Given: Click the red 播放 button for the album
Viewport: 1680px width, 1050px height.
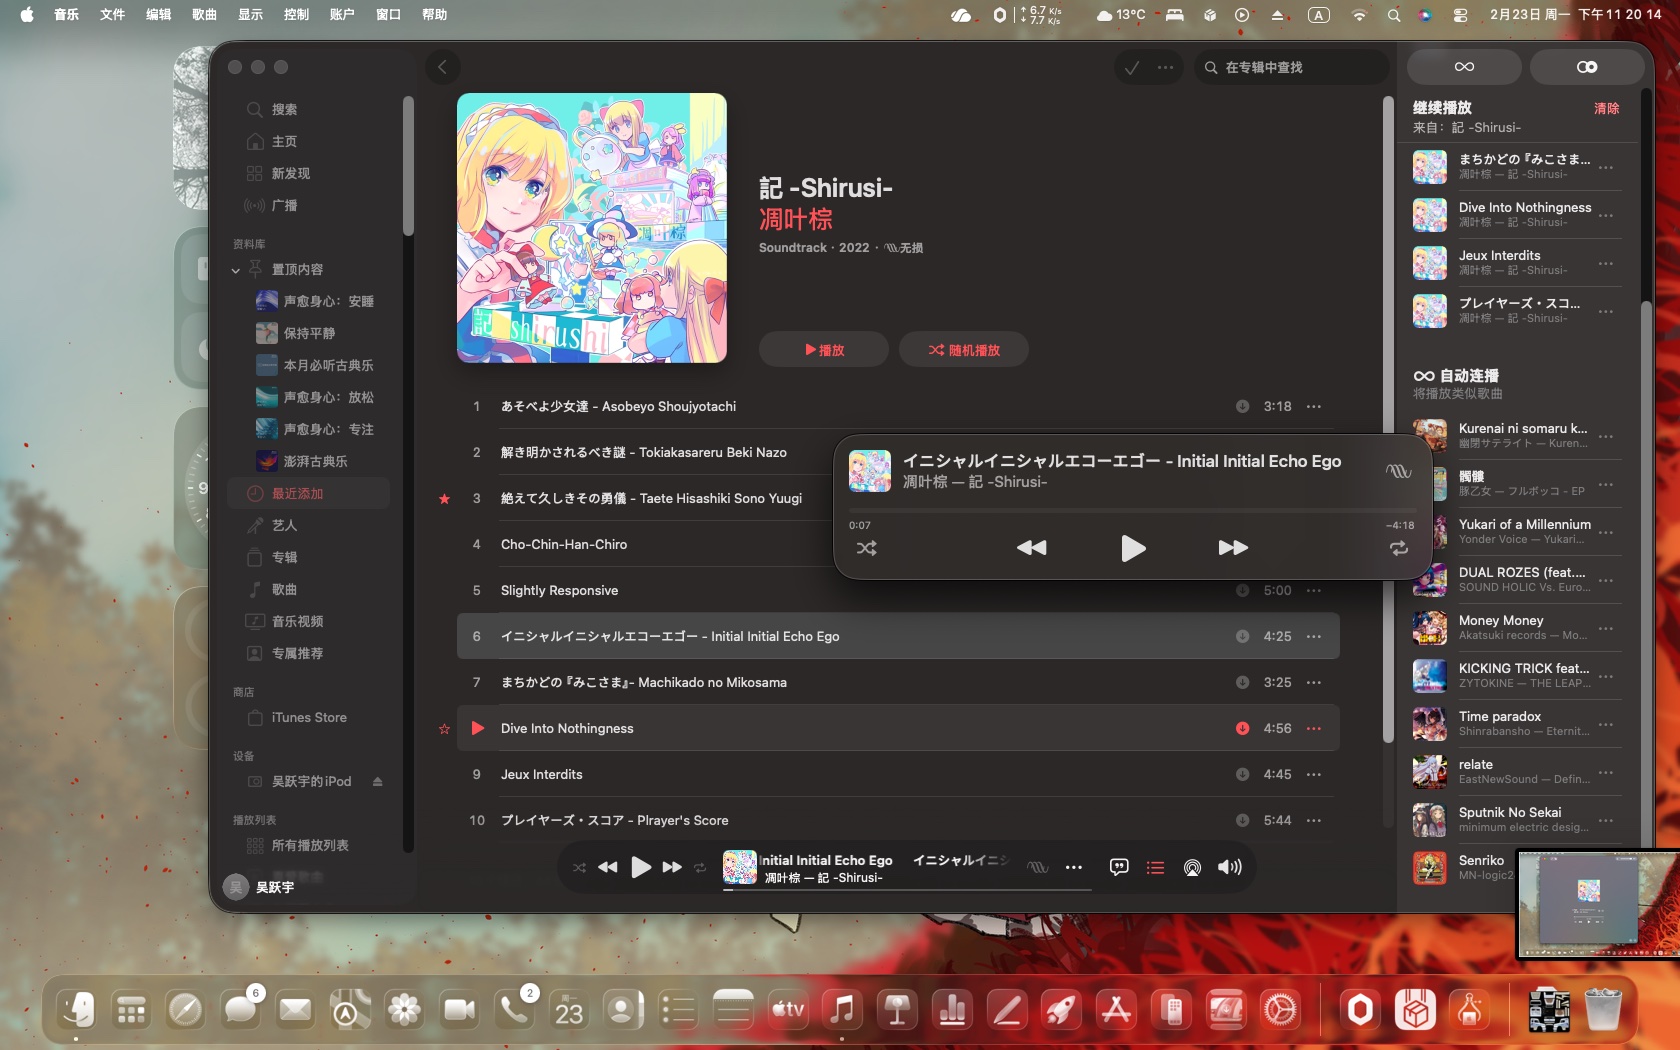Looking at the screenshot, I should click(824, 349).
